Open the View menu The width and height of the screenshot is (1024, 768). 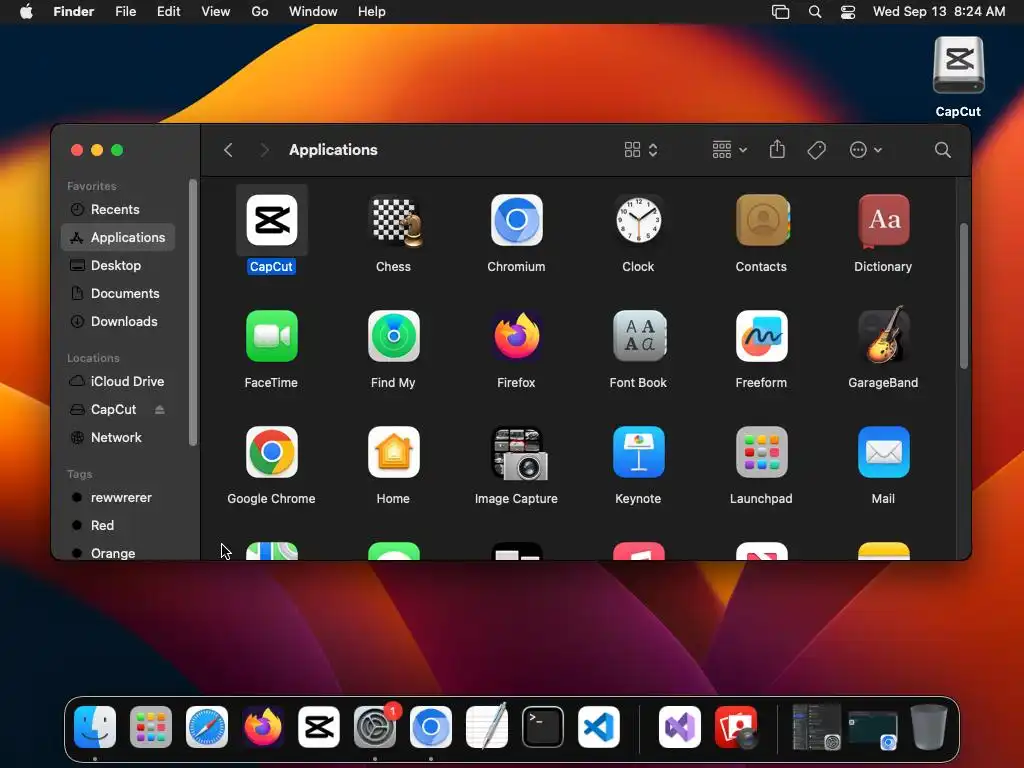216,12
